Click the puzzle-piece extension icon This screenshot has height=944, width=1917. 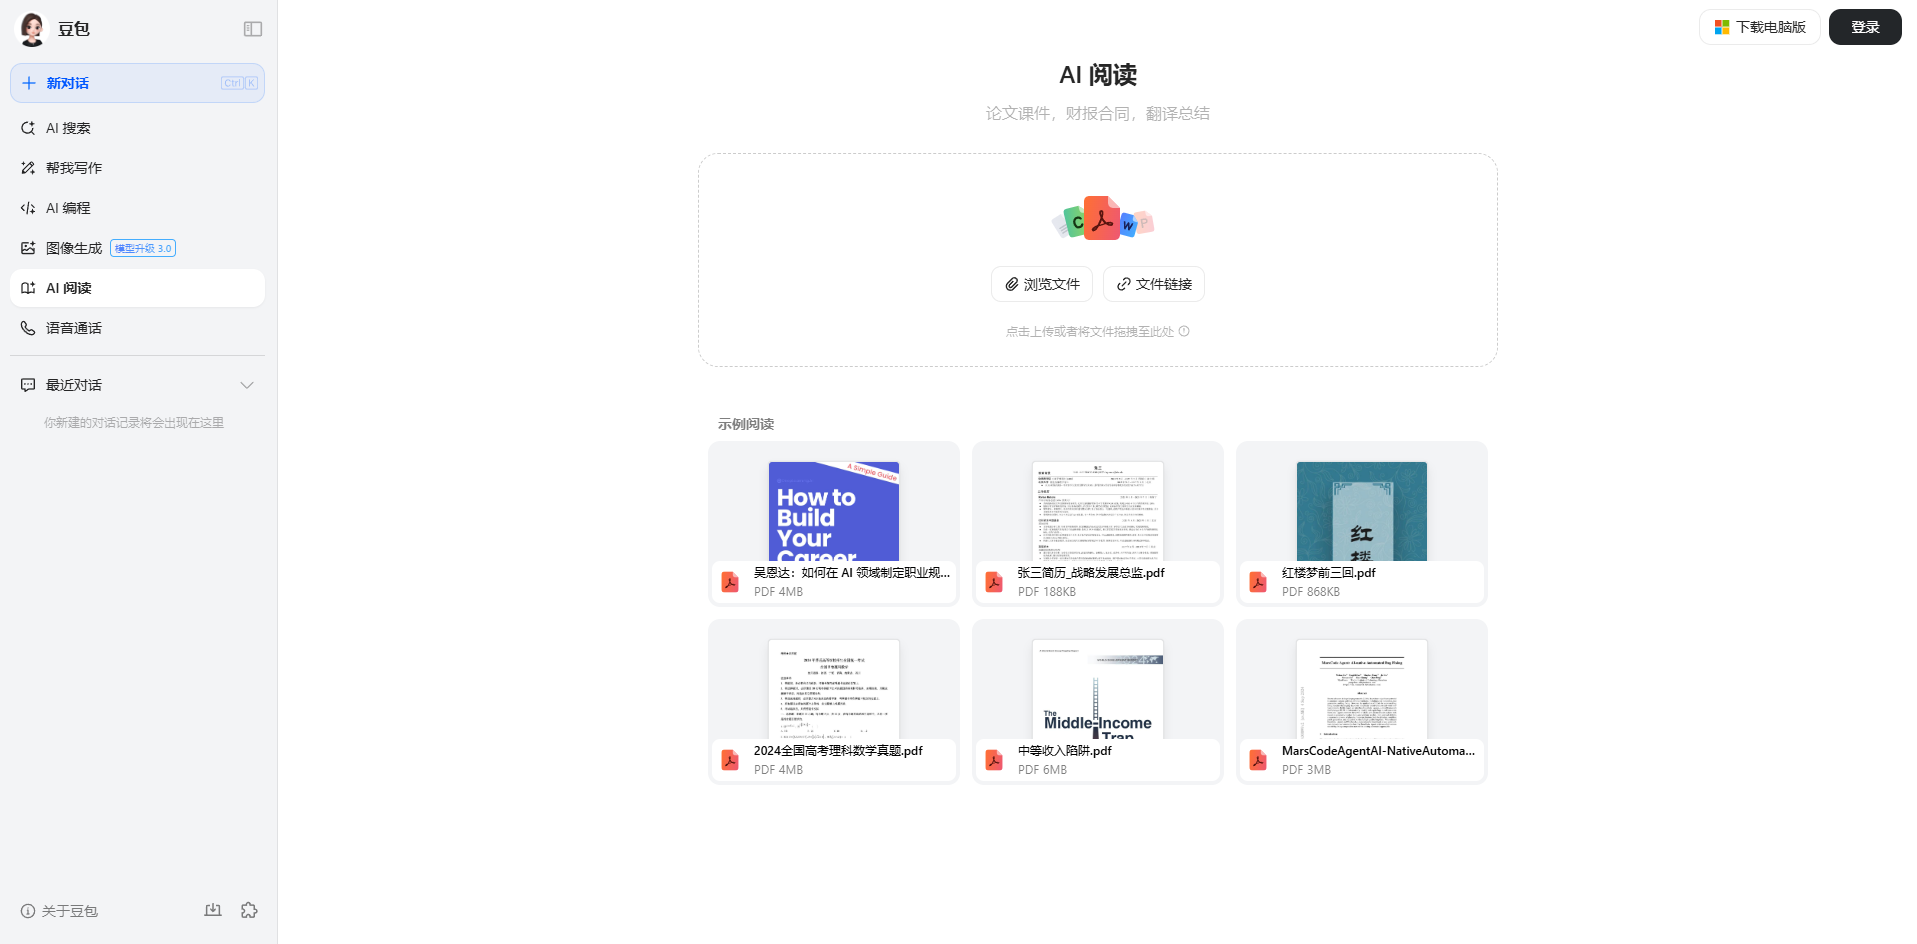[x=249, y=910]
